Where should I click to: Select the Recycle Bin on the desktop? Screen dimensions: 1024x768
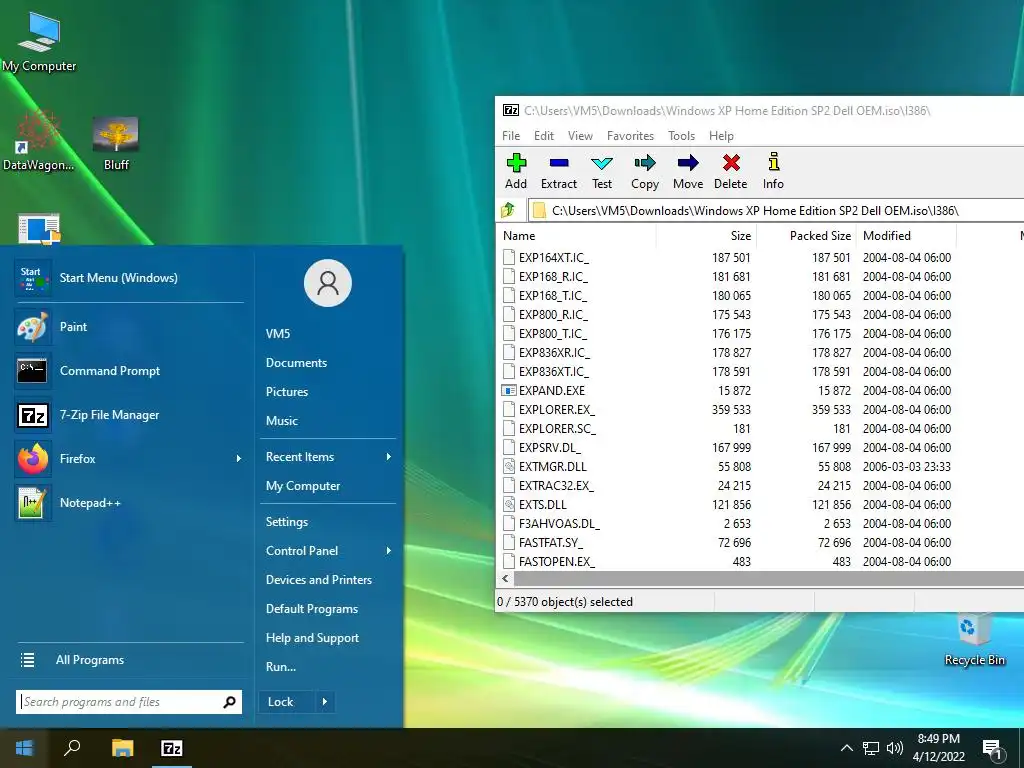point(974,640)
